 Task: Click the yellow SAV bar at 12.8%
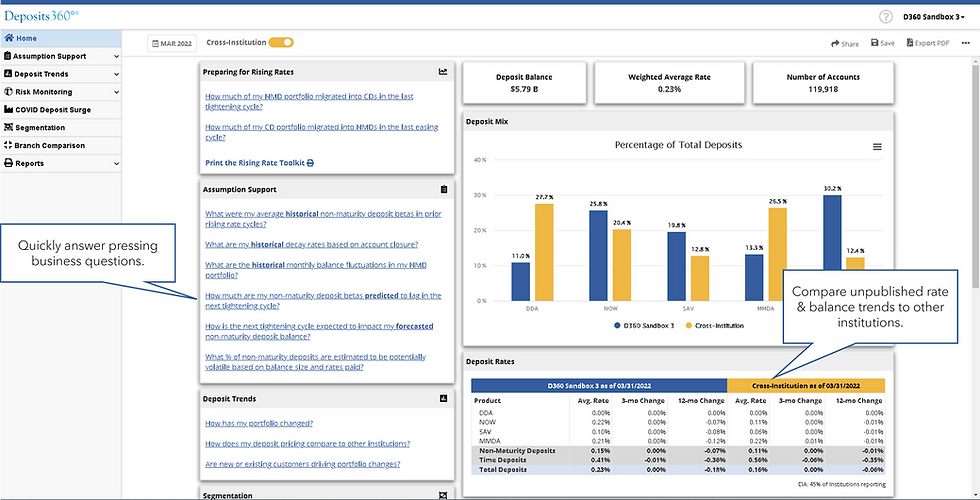tap(700, 278)
